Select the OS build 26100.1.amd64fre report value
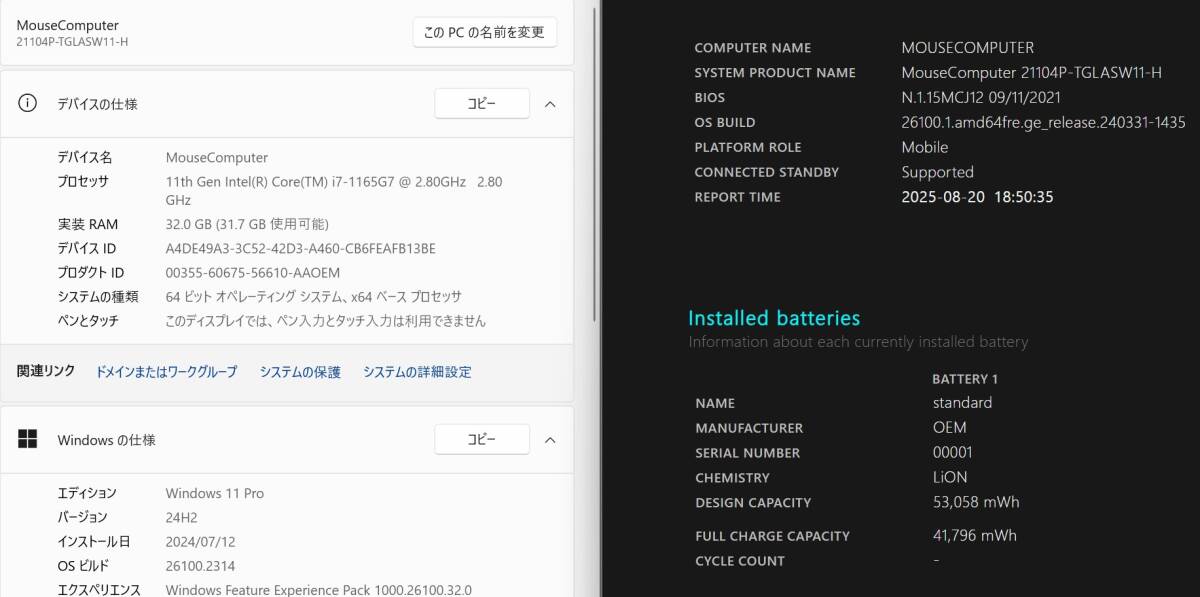Screen dimensions: 1200x597 (x=1043, y=122)
